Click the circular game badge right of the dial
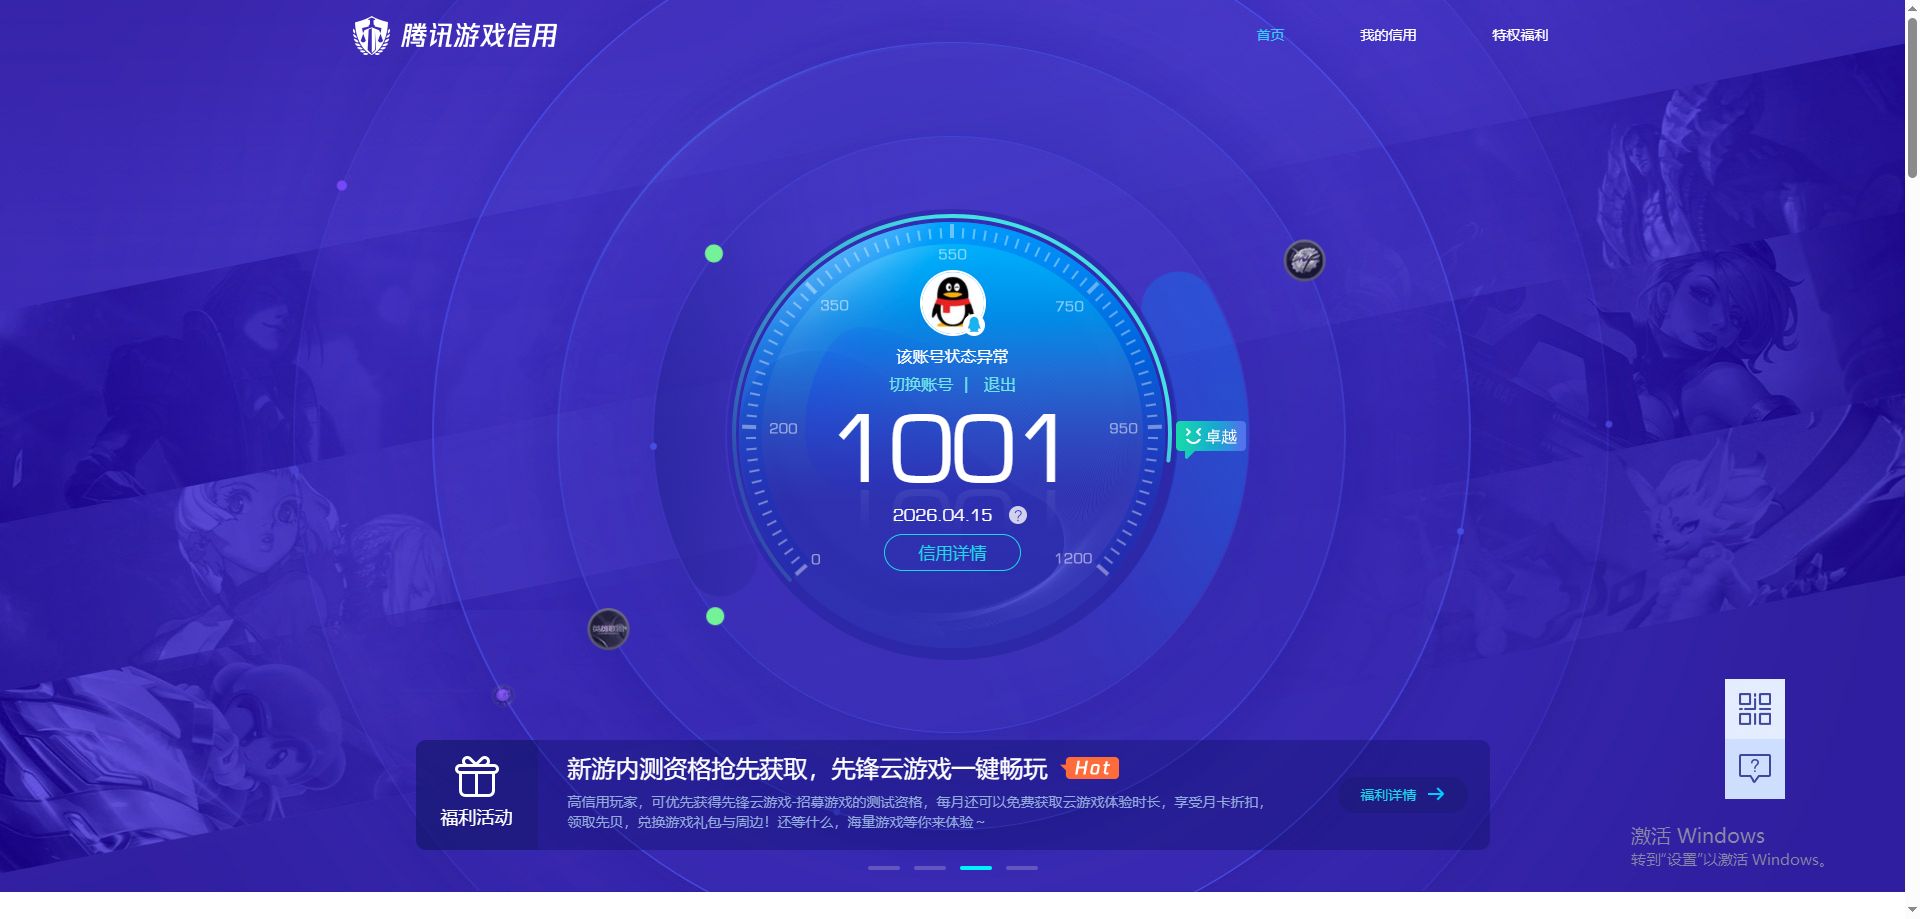 pyautogui.click(x=1303, y=260)
